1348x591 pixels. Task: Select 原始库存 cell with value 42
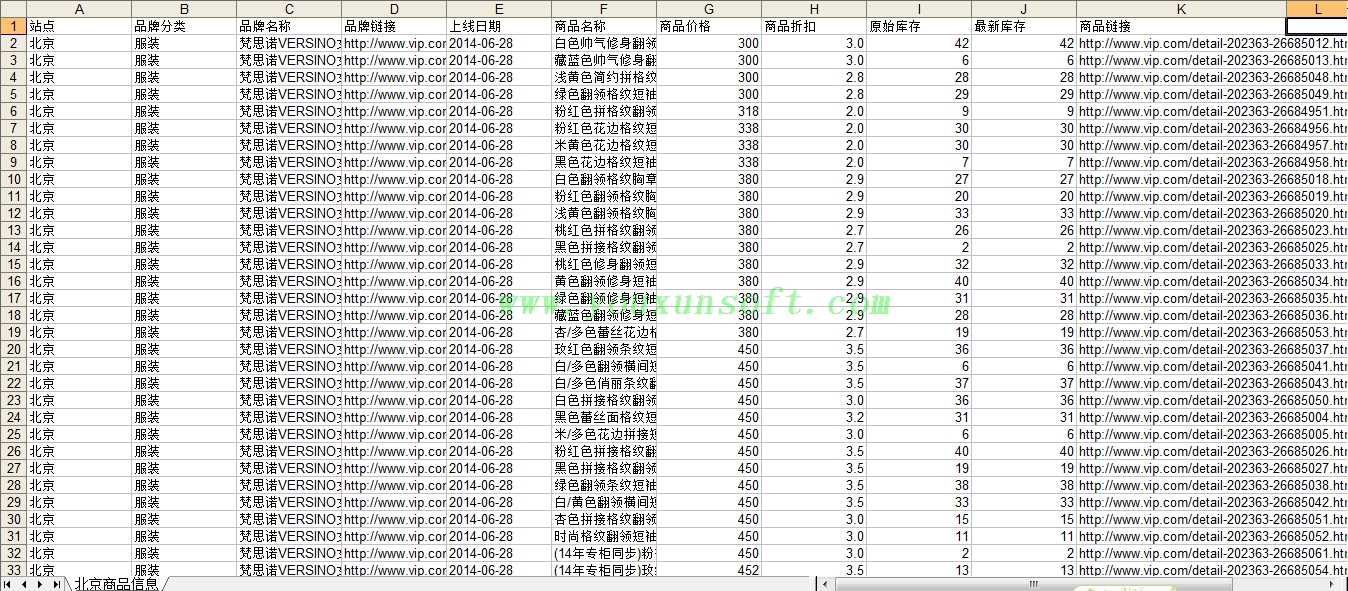click(x=919, y=43)
